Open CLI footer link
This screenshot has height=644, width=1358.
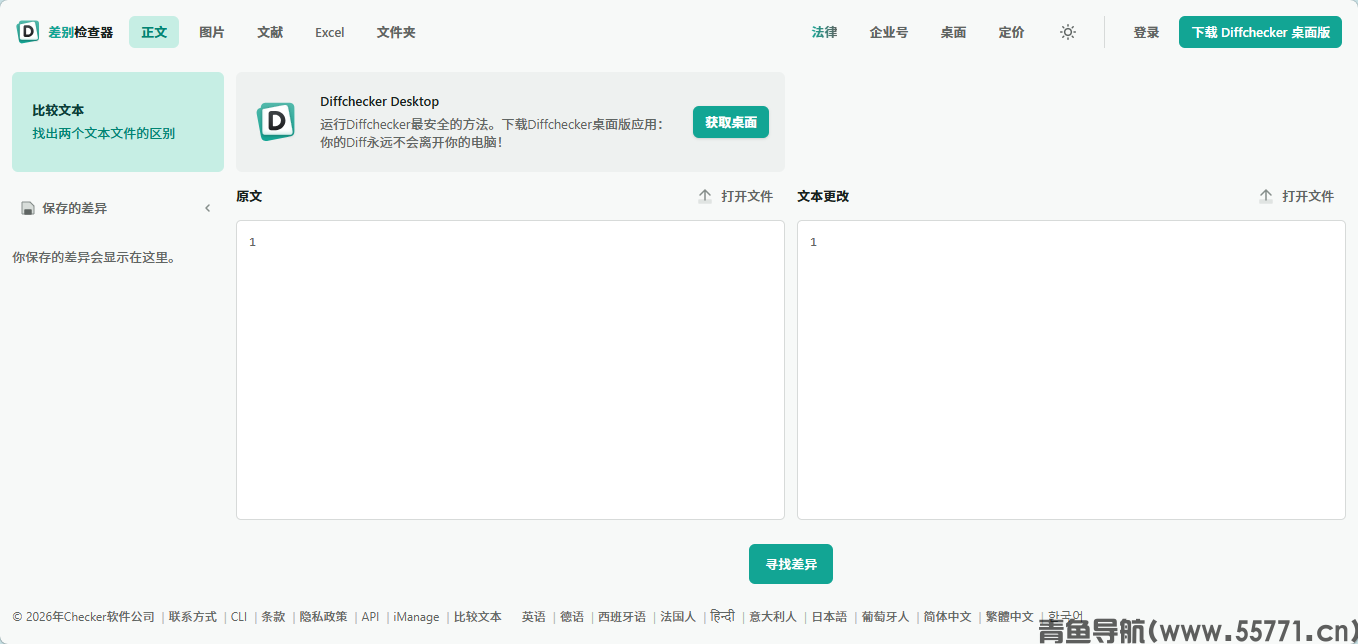coord(239,617)
